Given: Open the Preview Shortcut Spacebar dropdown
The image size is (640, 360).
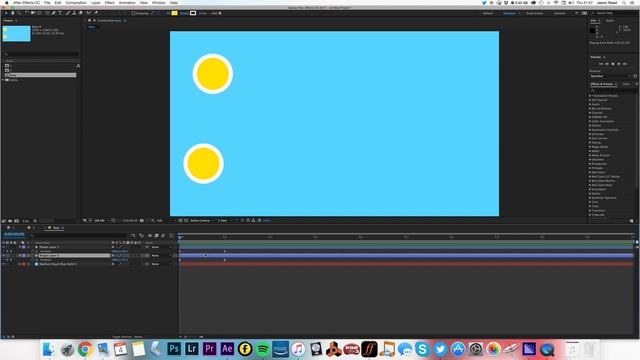Looking at the screenshot, I should (x=610, y=76).
